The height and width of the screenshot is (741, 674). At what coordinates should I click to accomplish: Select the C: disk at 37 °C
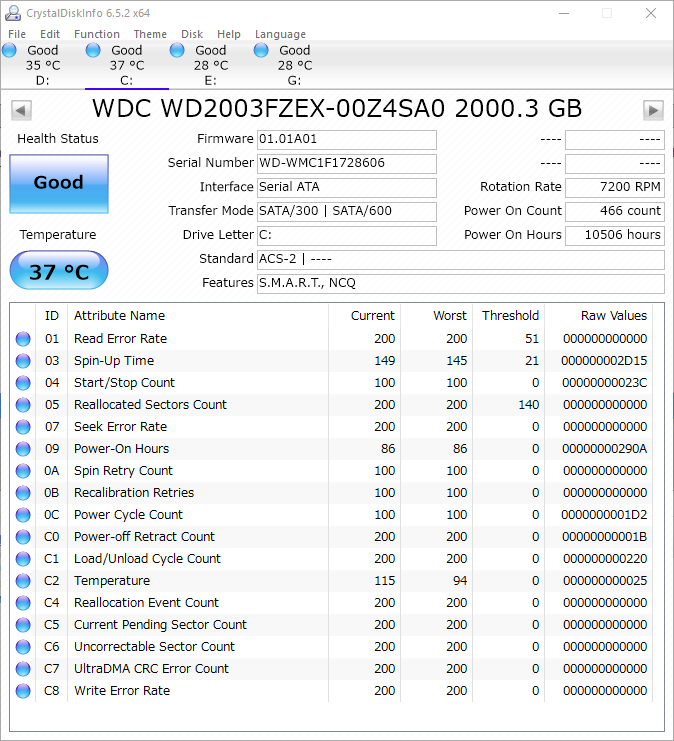pyautogui.click(x=127, y=65)
